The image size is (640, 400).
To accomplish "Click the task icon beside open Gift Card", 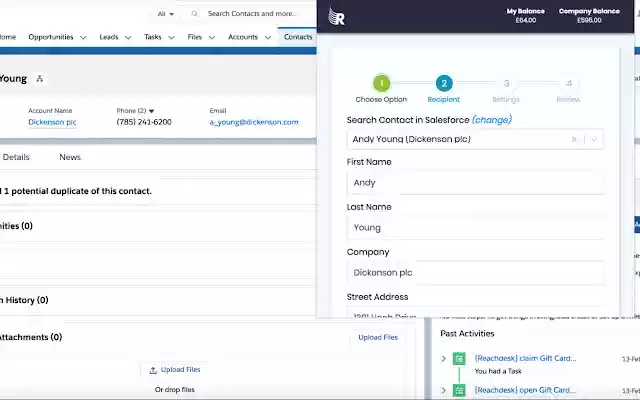I will coord(459,391).
